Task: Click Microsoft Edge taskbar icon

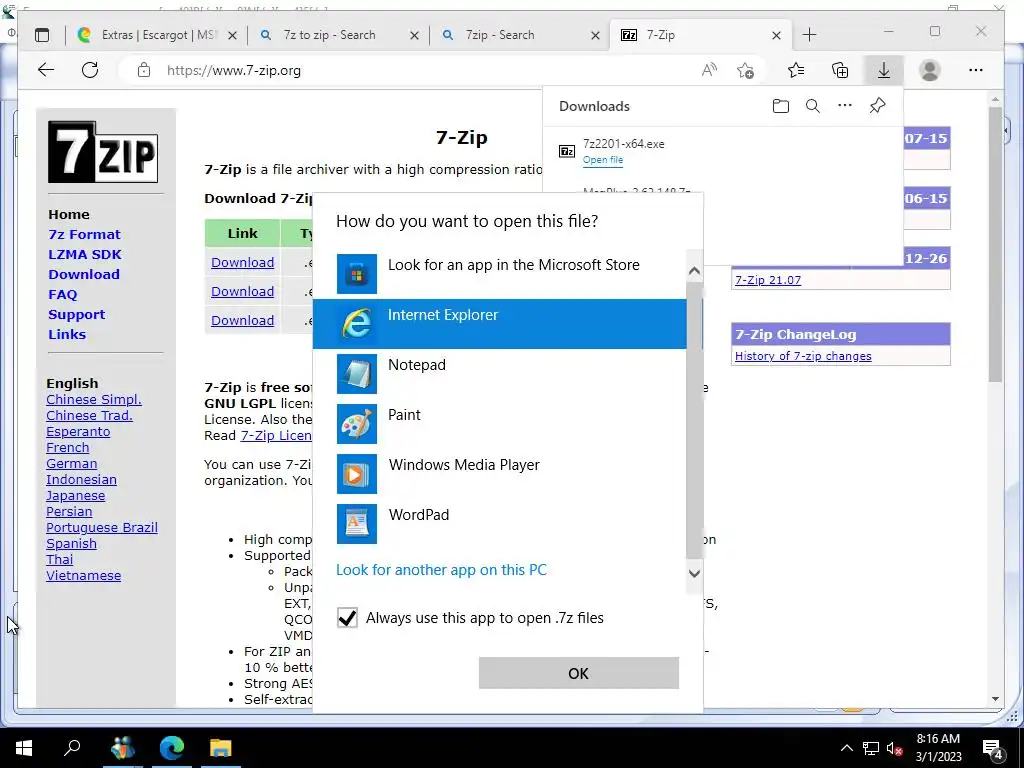Action: pos(172,748)
